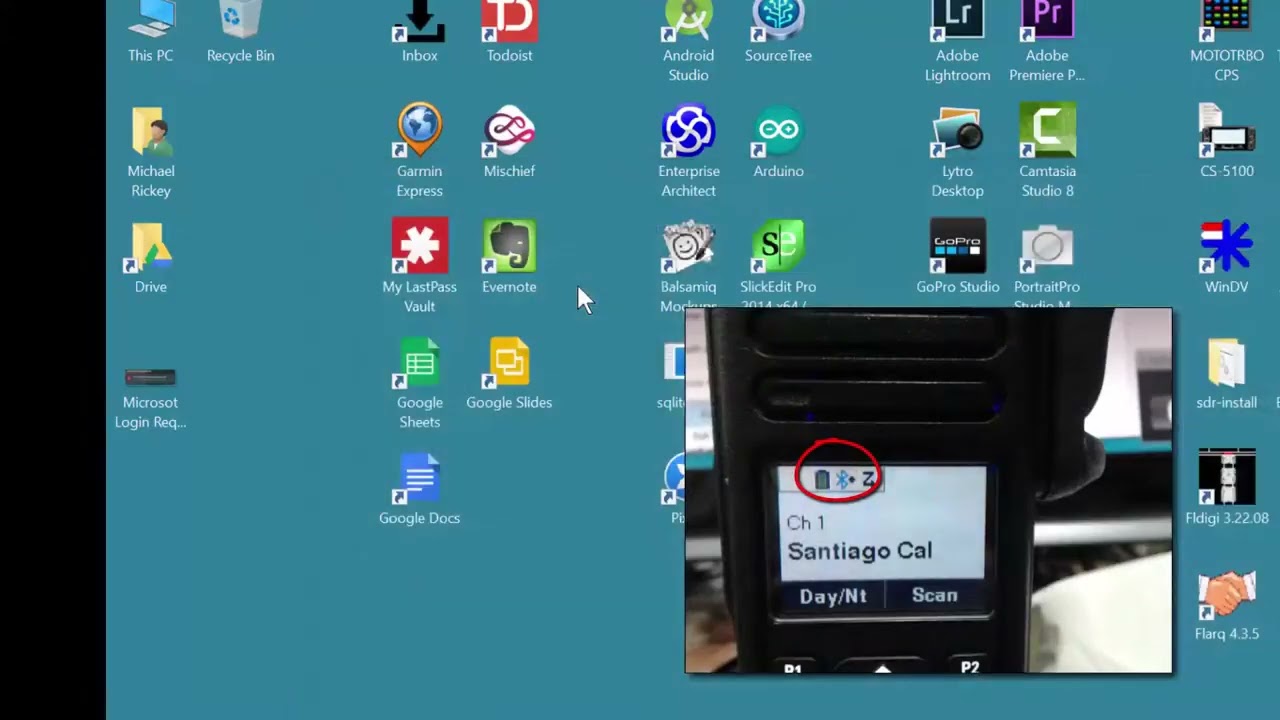Open Google Slides shortcut
The image size is (1280, 720).
(509, 374)
